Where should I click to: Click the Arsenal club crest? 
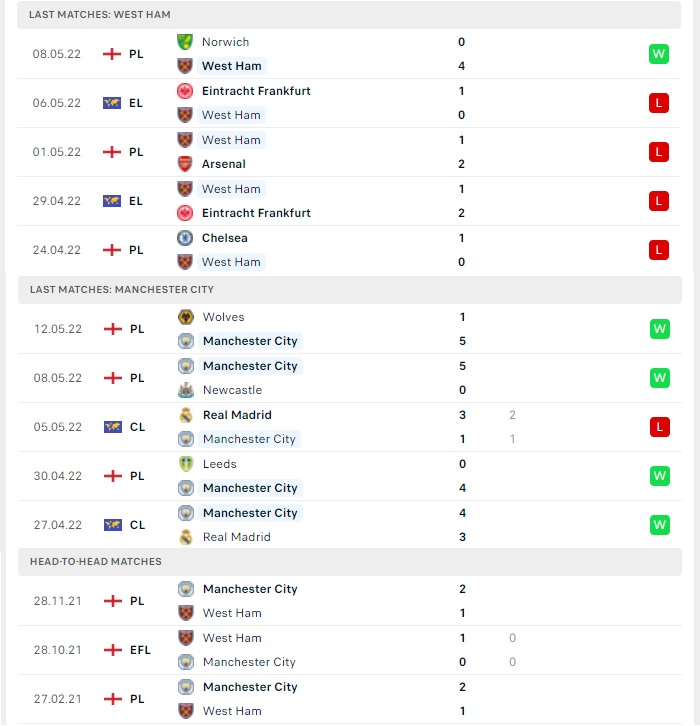pos(185,164)
